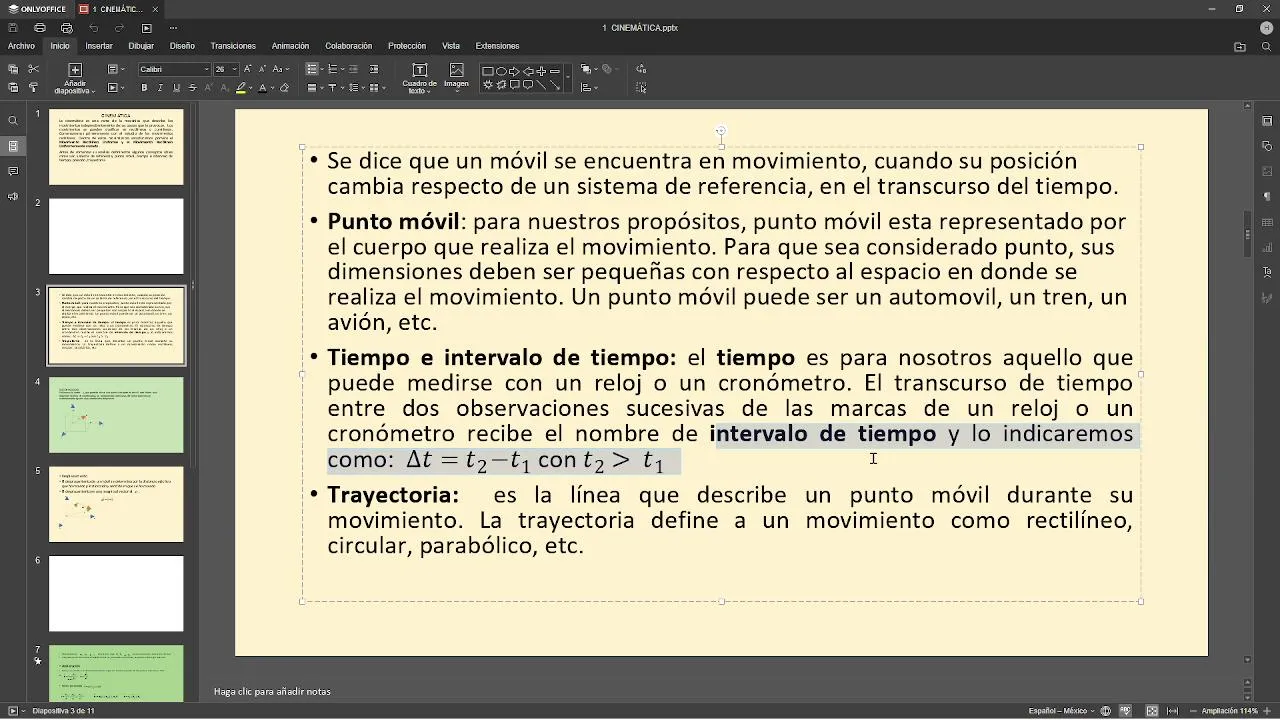This screenshot has height=720, width=1280.
Task: Click the Print icon
Action: (40, 28)
